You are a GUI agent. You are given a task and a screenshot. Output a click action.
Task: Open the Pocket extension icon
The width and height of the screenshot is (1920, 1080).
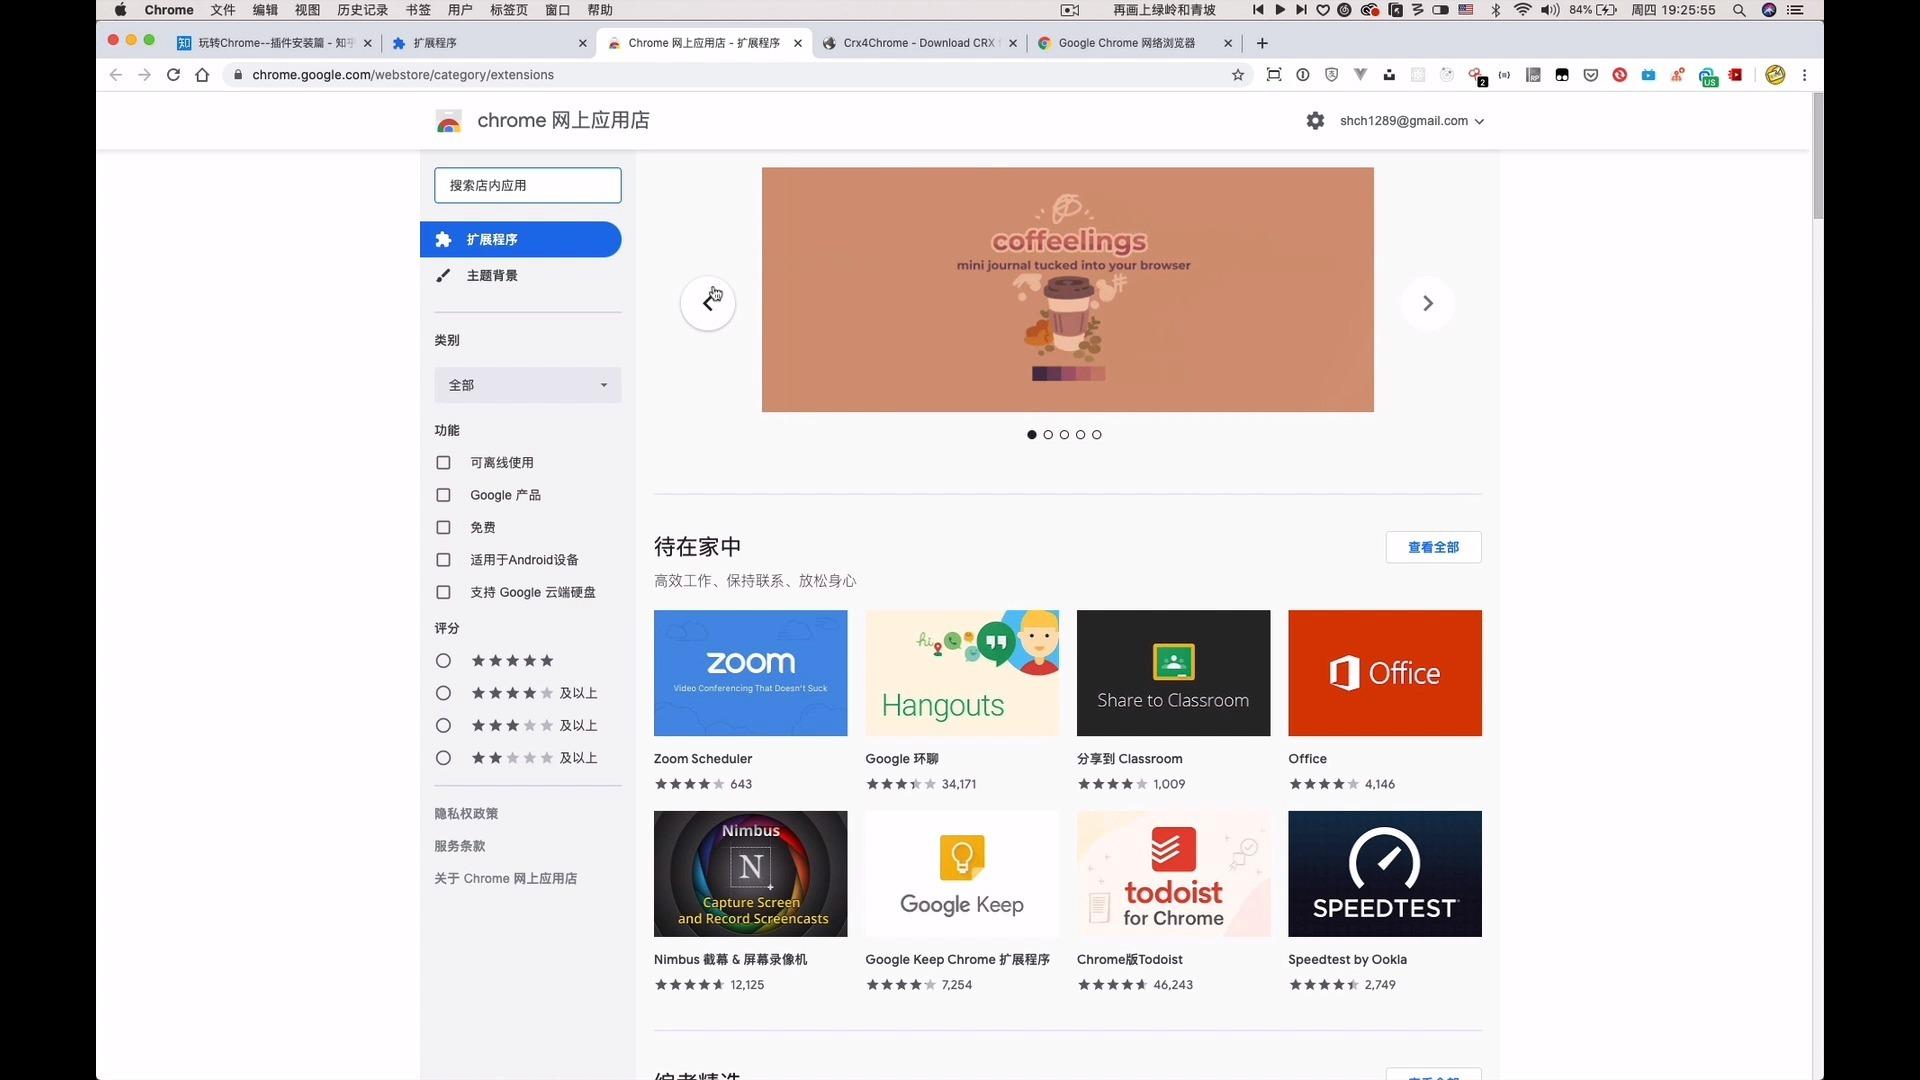click(x=1591, y=75)
